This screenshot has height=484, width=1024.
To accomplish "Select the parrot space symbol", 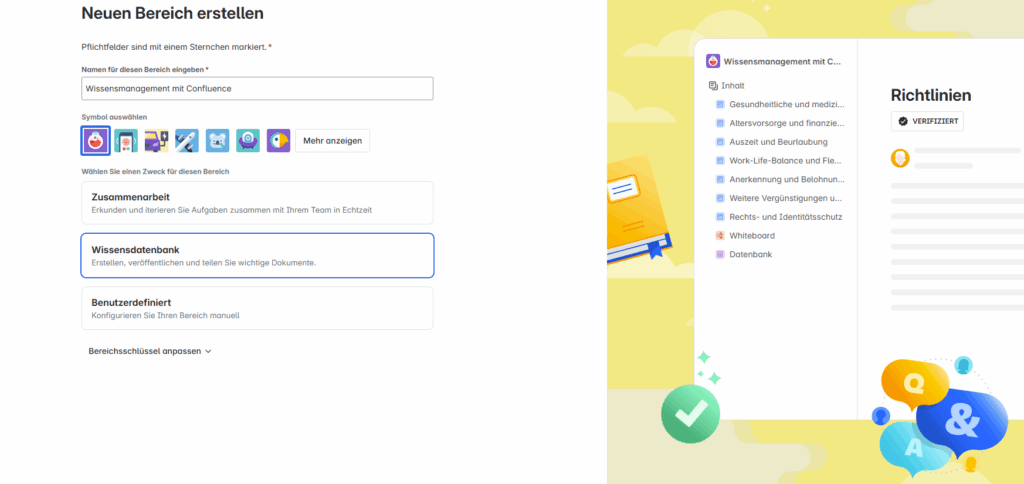I will [x=278, y=140].
